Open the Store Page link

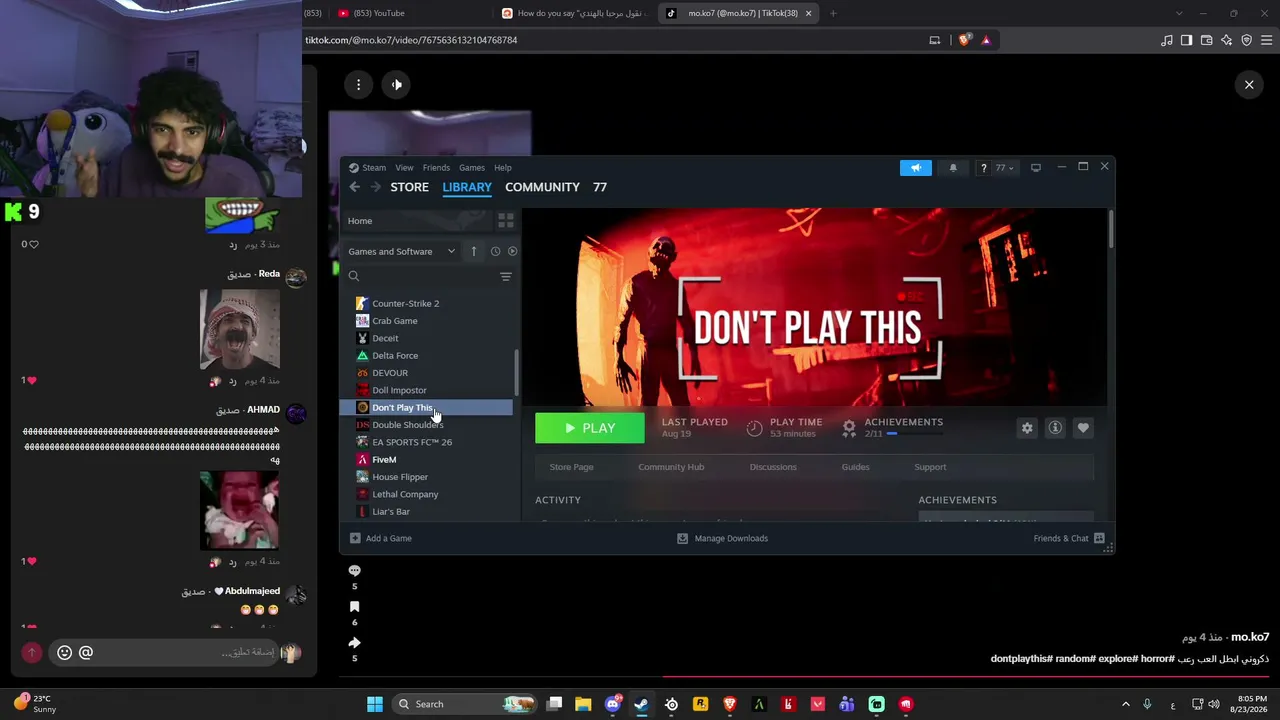571,467
